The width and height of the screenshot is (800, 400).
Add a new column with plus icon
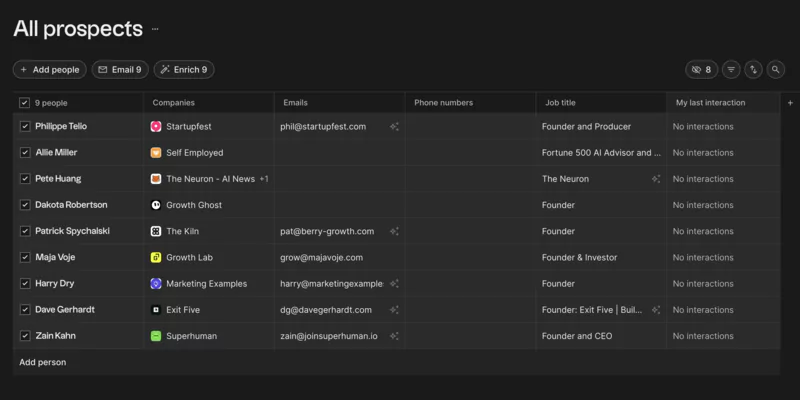coord(790,103)
